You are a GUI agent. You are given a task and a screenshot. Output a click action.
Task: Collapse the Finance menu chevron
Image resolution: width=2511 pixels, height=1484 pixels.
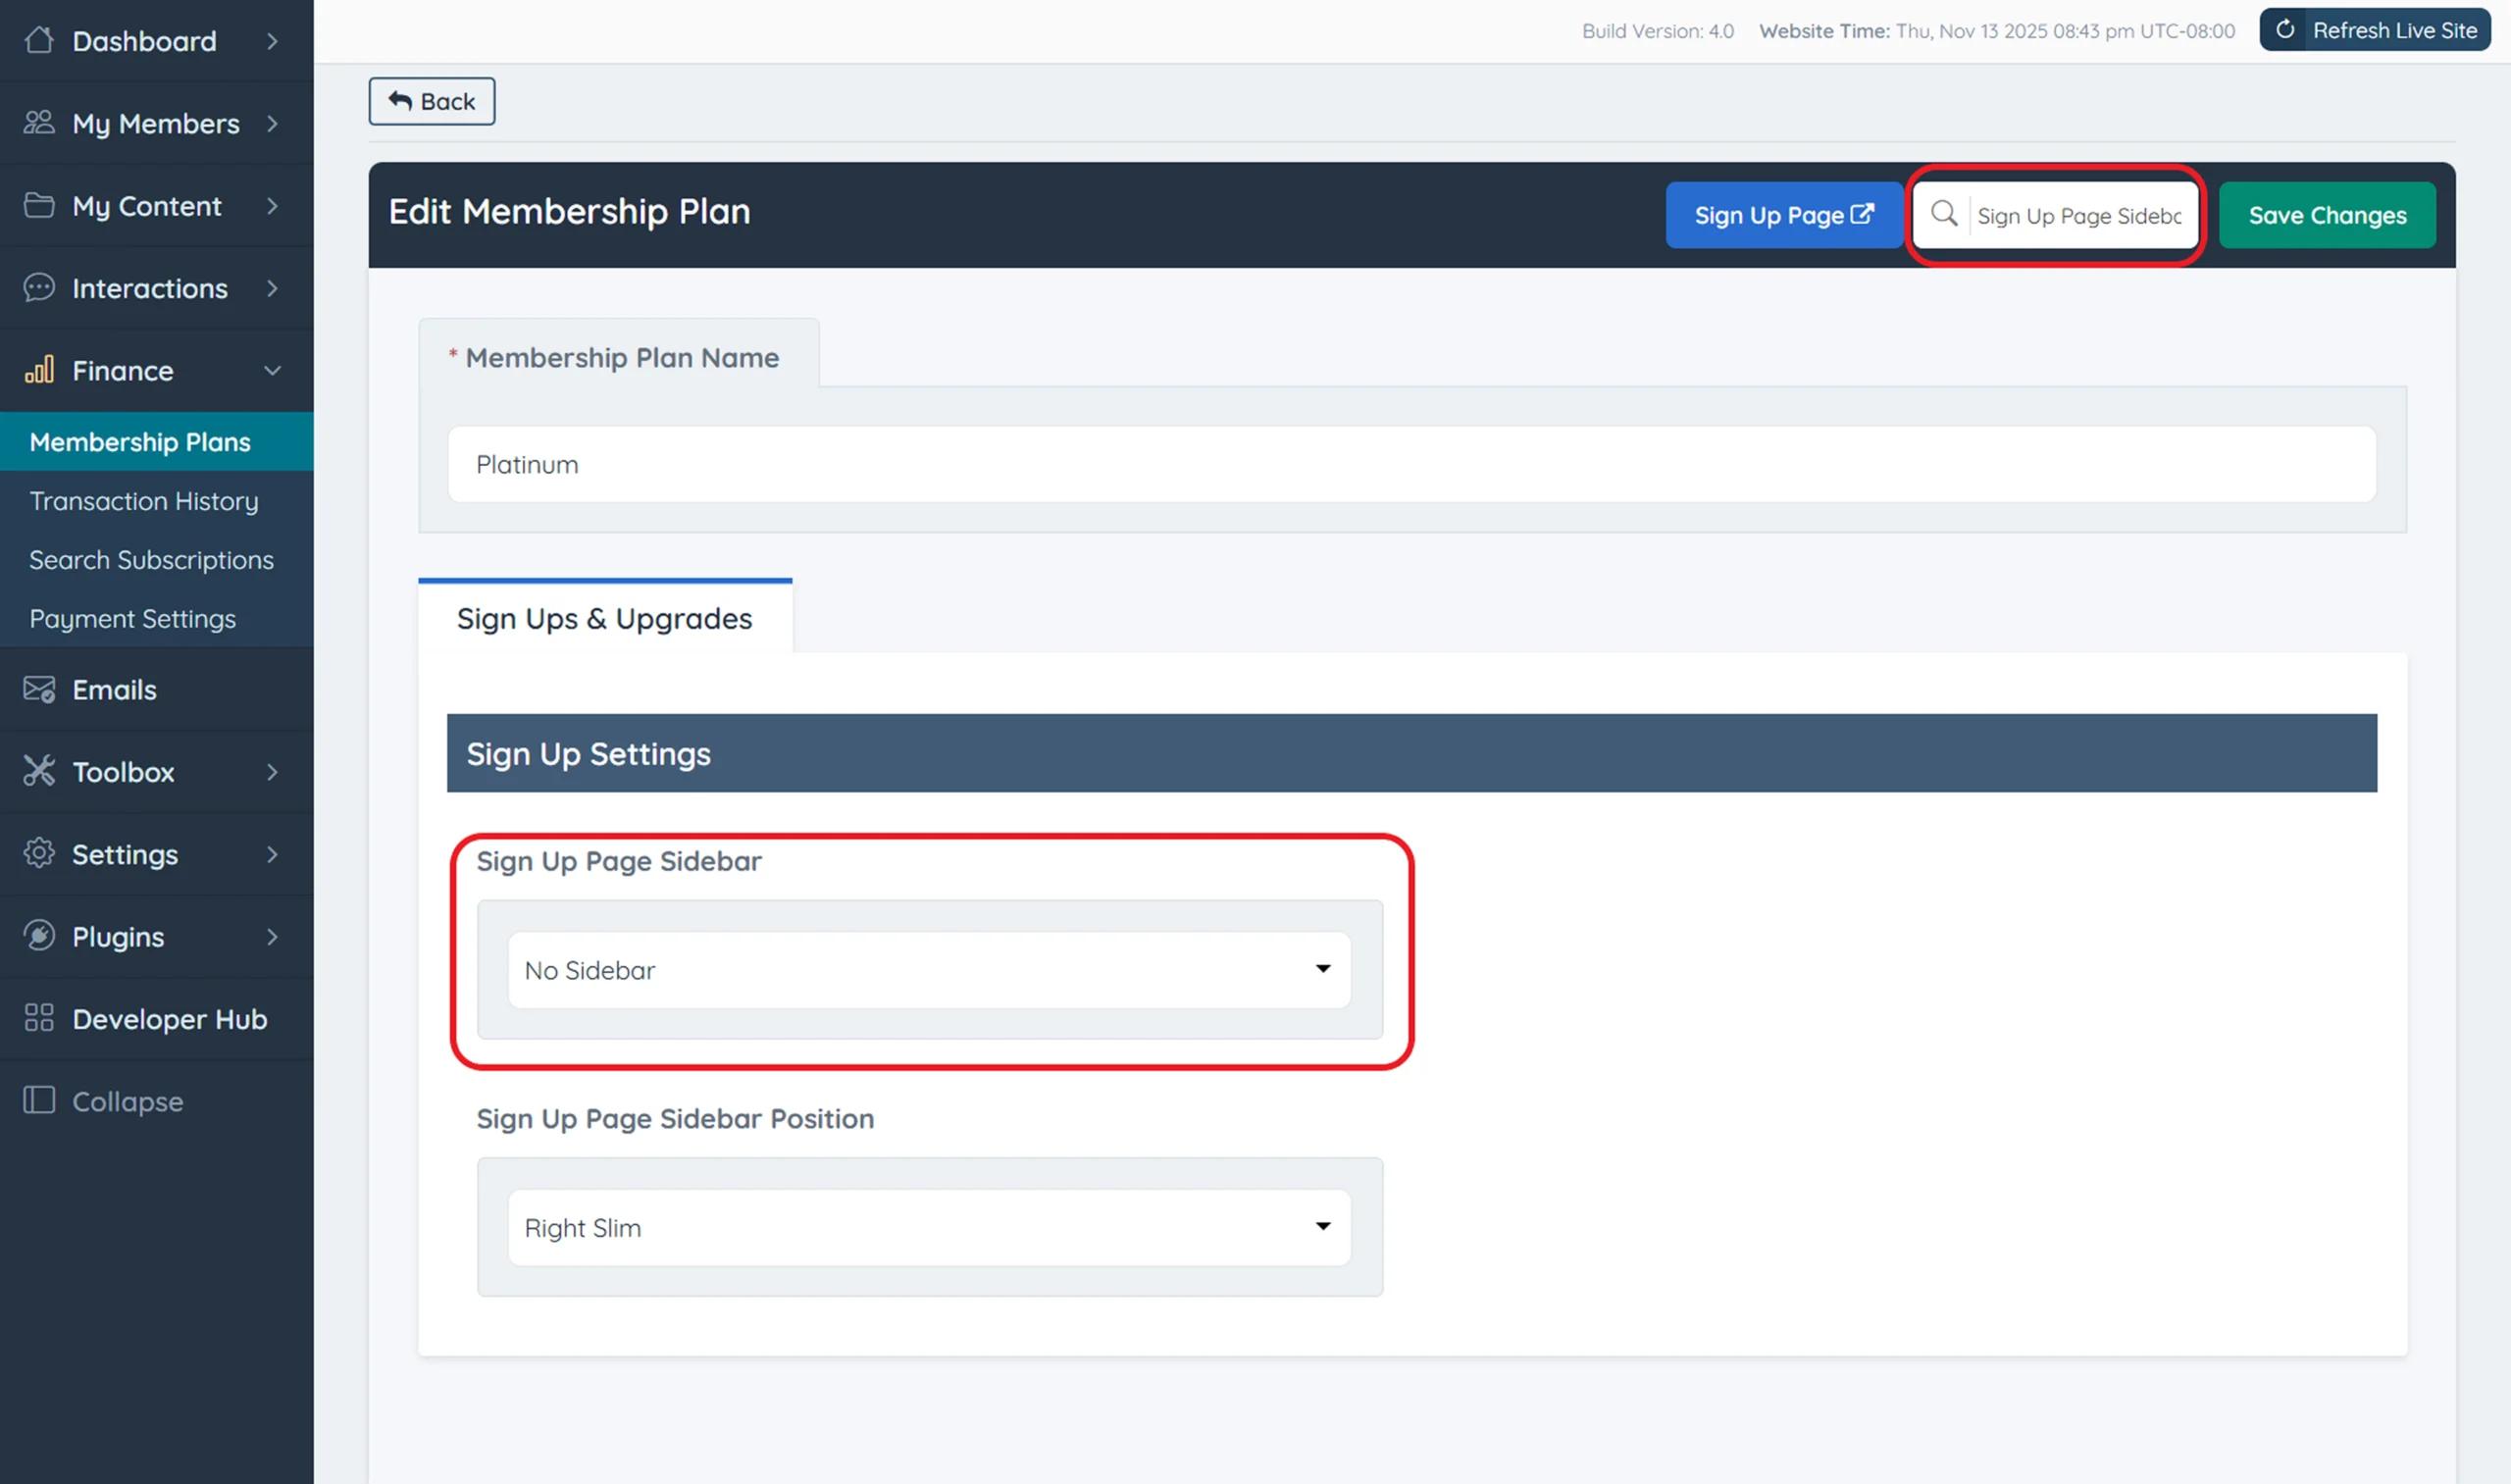pyautogui.click(x=272, y=370)
